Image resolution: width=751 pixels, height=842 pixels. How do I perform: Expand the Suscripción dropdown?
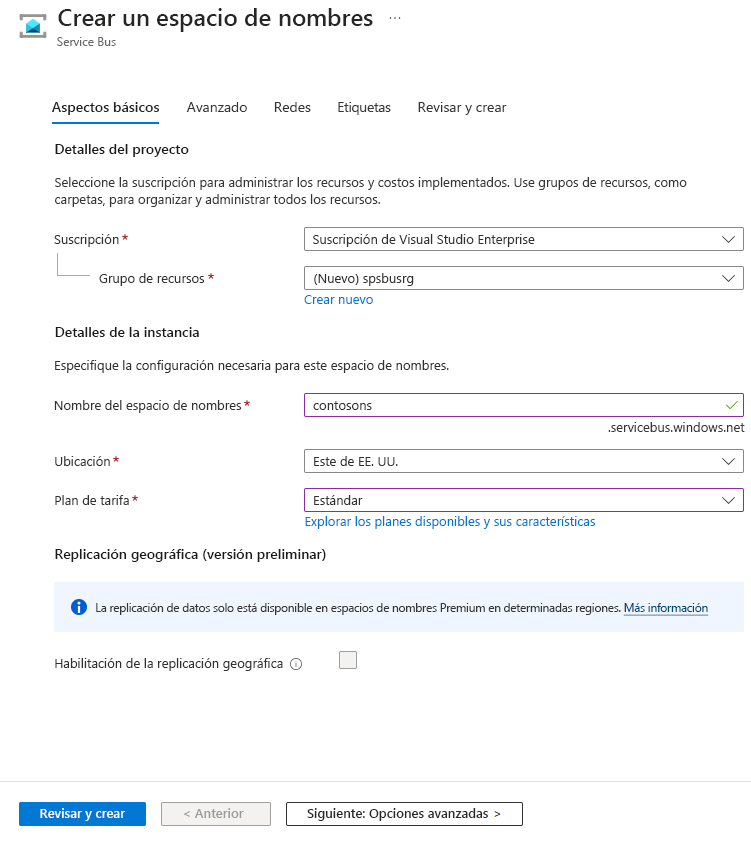(523, 239)
